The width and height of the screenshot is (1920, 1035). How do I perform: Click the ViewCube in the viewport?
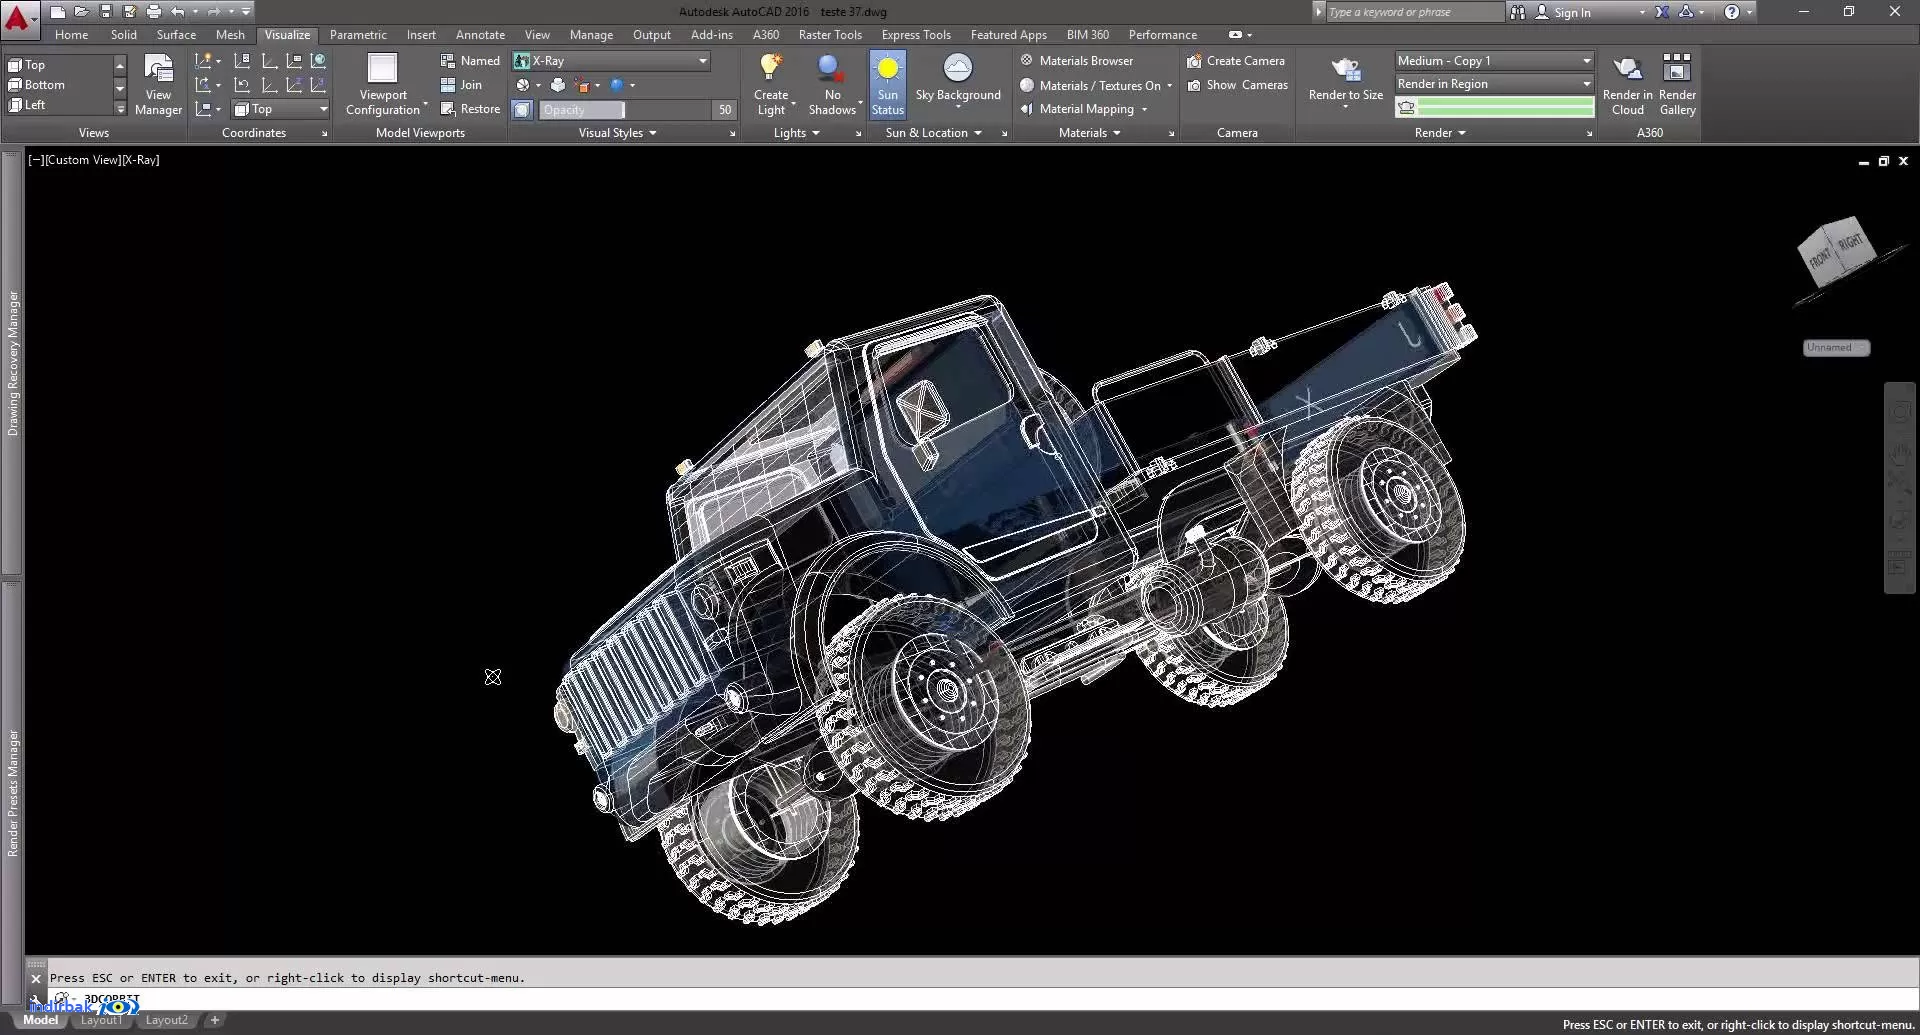pyautogui.click(x=1836, y=251)
